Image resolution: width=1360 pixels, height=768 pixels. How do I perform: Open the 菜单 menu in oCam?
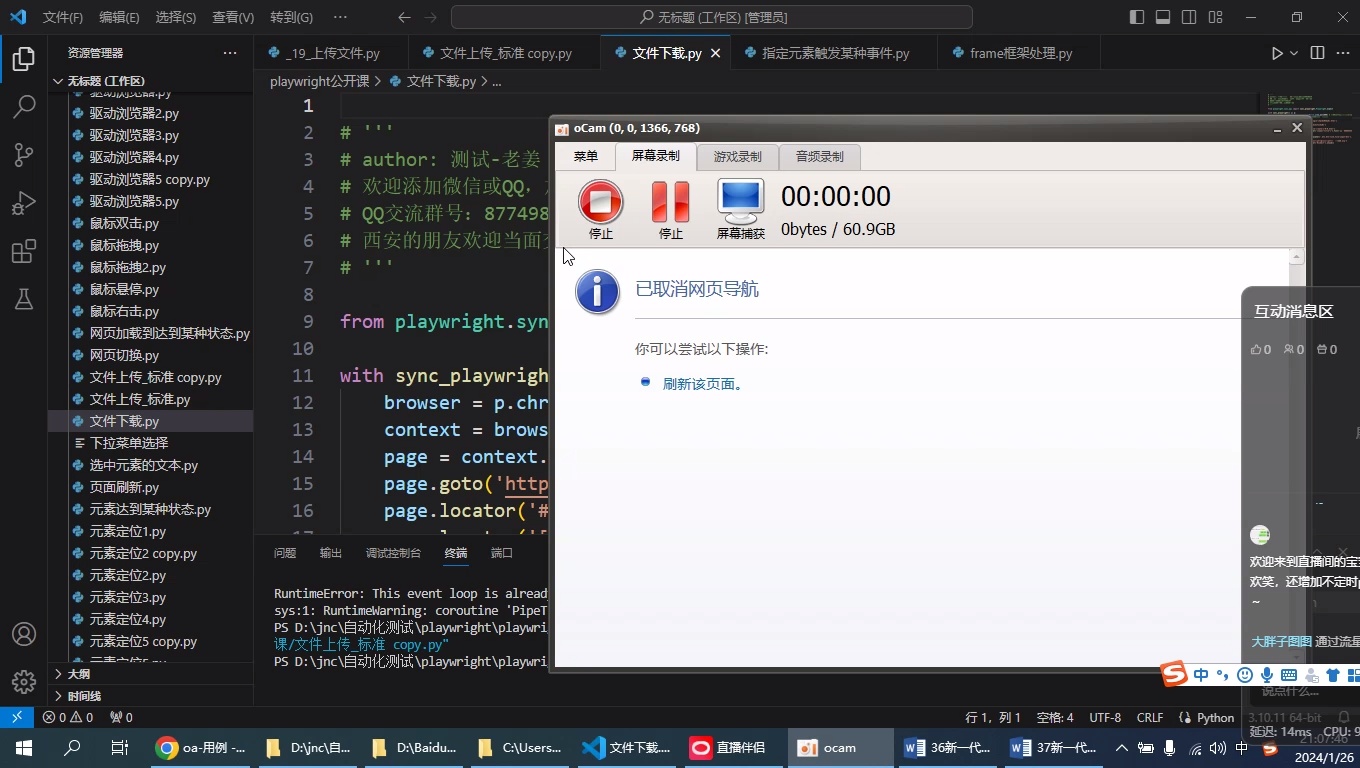[585, 156]
